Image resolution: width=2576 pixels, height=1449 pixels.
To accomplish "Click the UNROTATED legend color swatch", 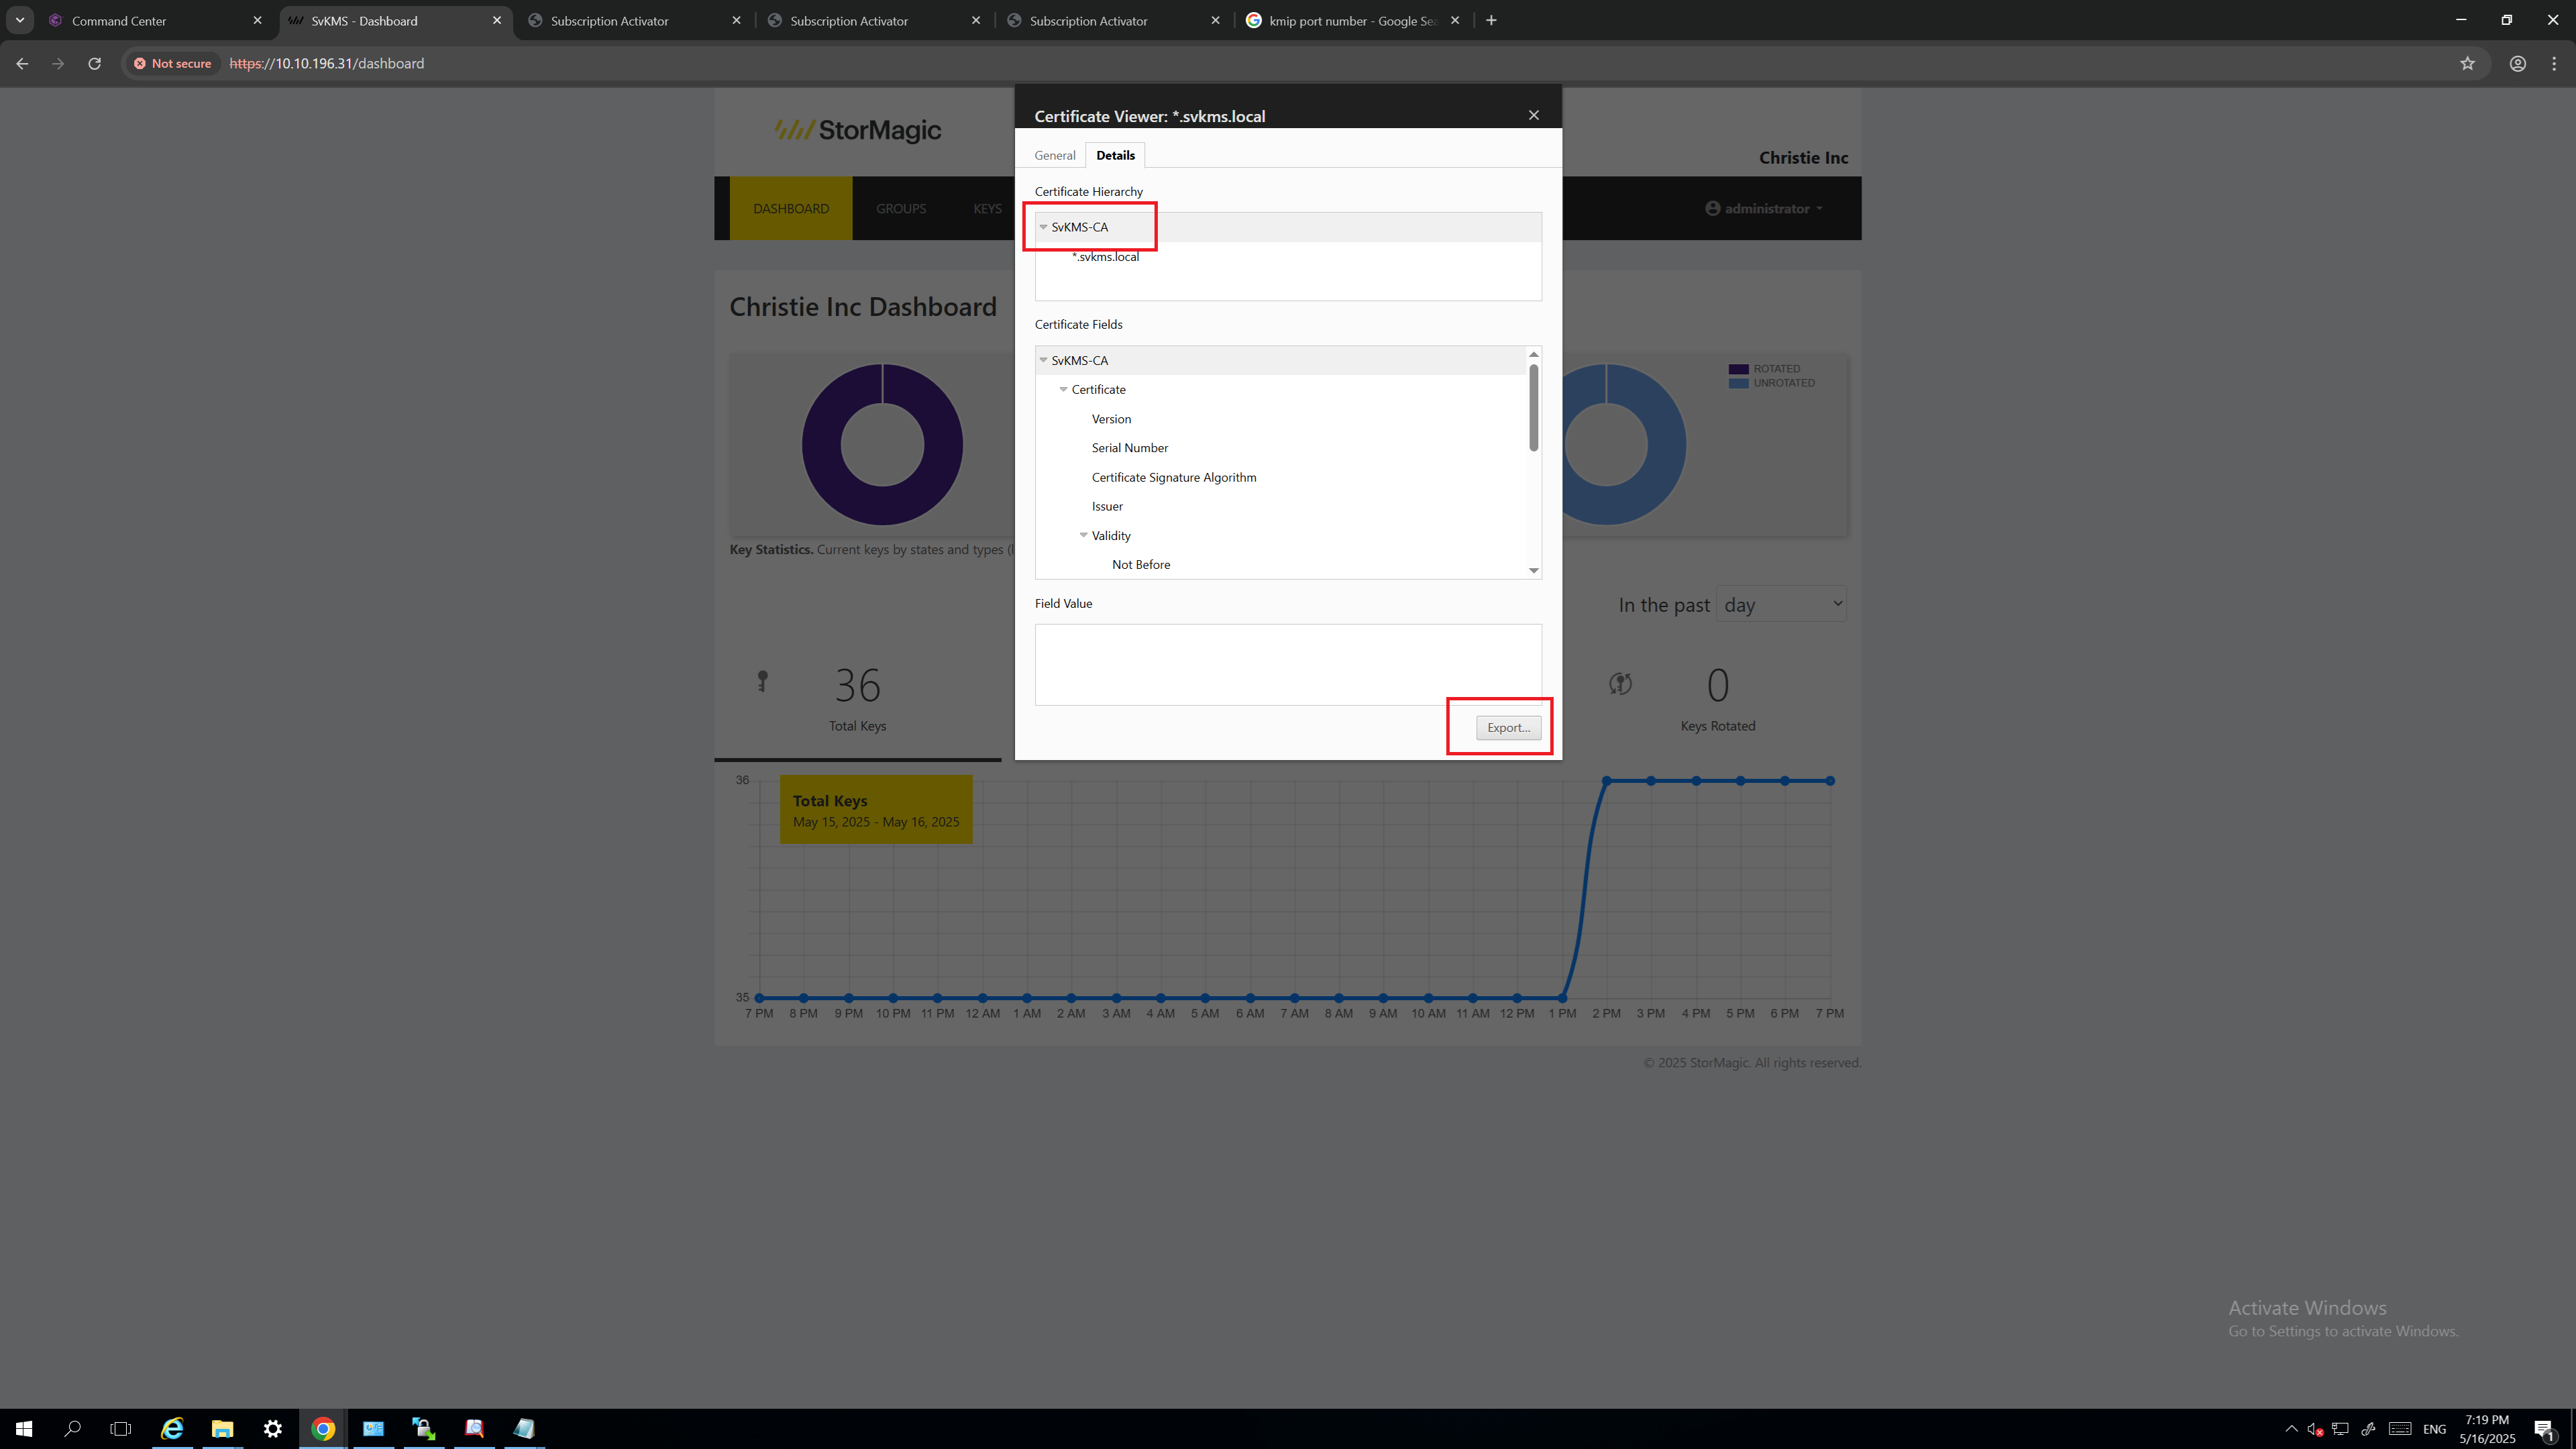I will pos(1738,383).
